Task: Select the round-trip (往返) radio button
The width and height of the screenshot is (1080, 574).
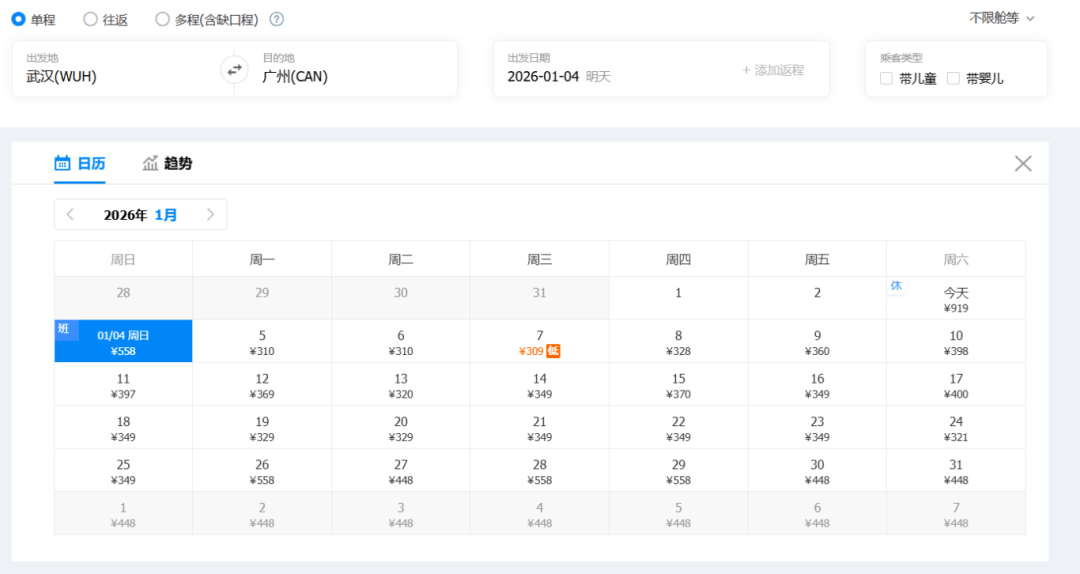Action: 90,19
